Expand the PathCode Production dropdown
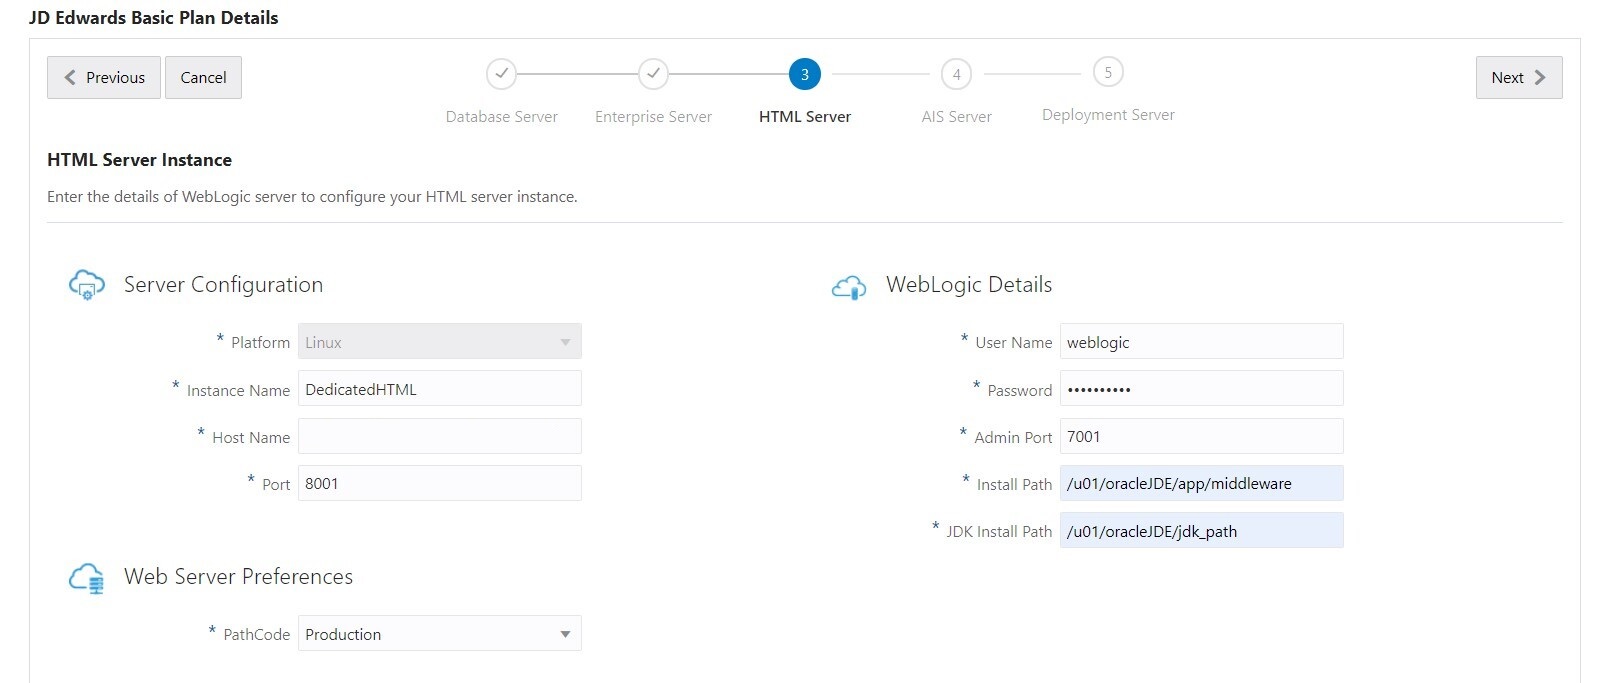The image size is (1603, 683). click(440, 633)
